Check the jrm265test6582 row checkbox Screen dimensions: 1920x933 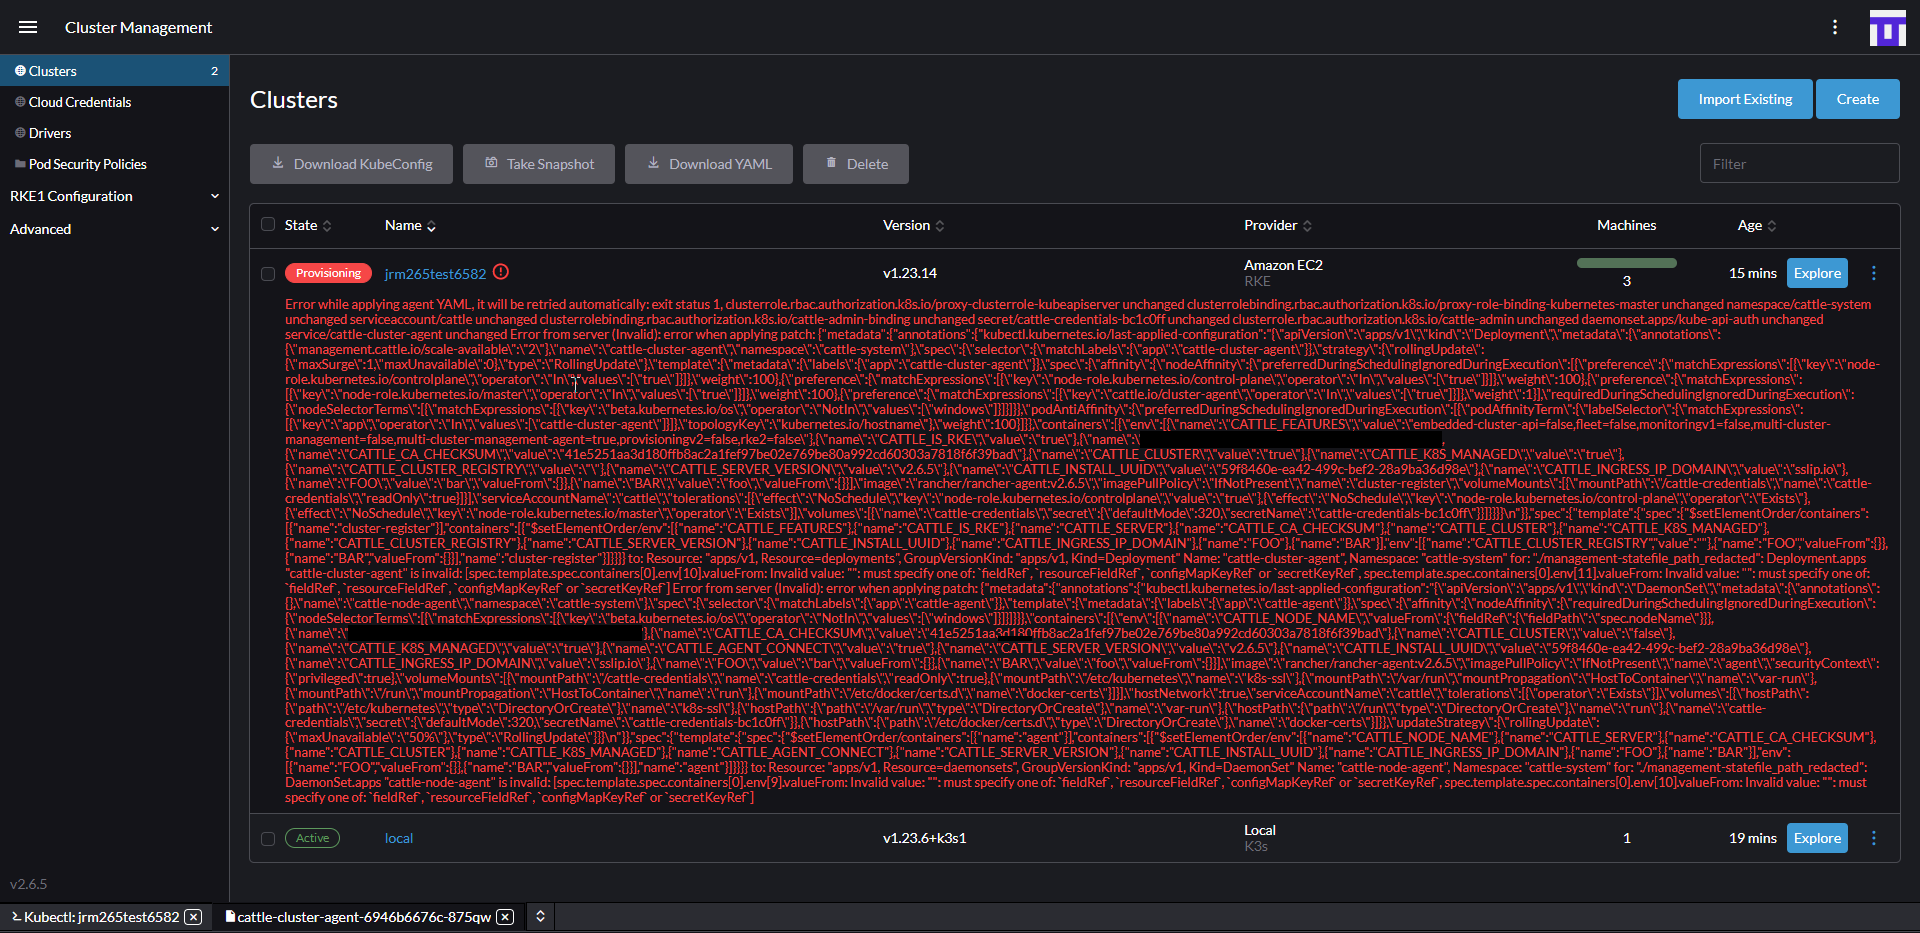tap(267, 273)
